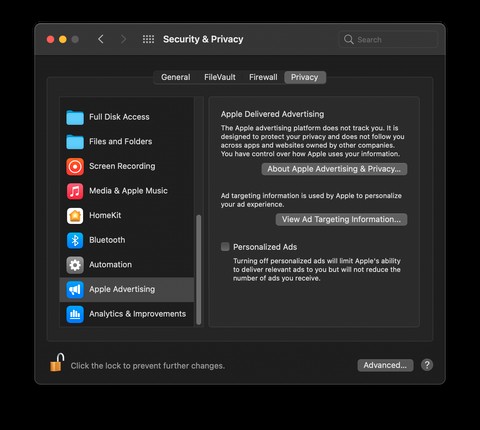Select the Apple Advertising label

click(122, 289)
